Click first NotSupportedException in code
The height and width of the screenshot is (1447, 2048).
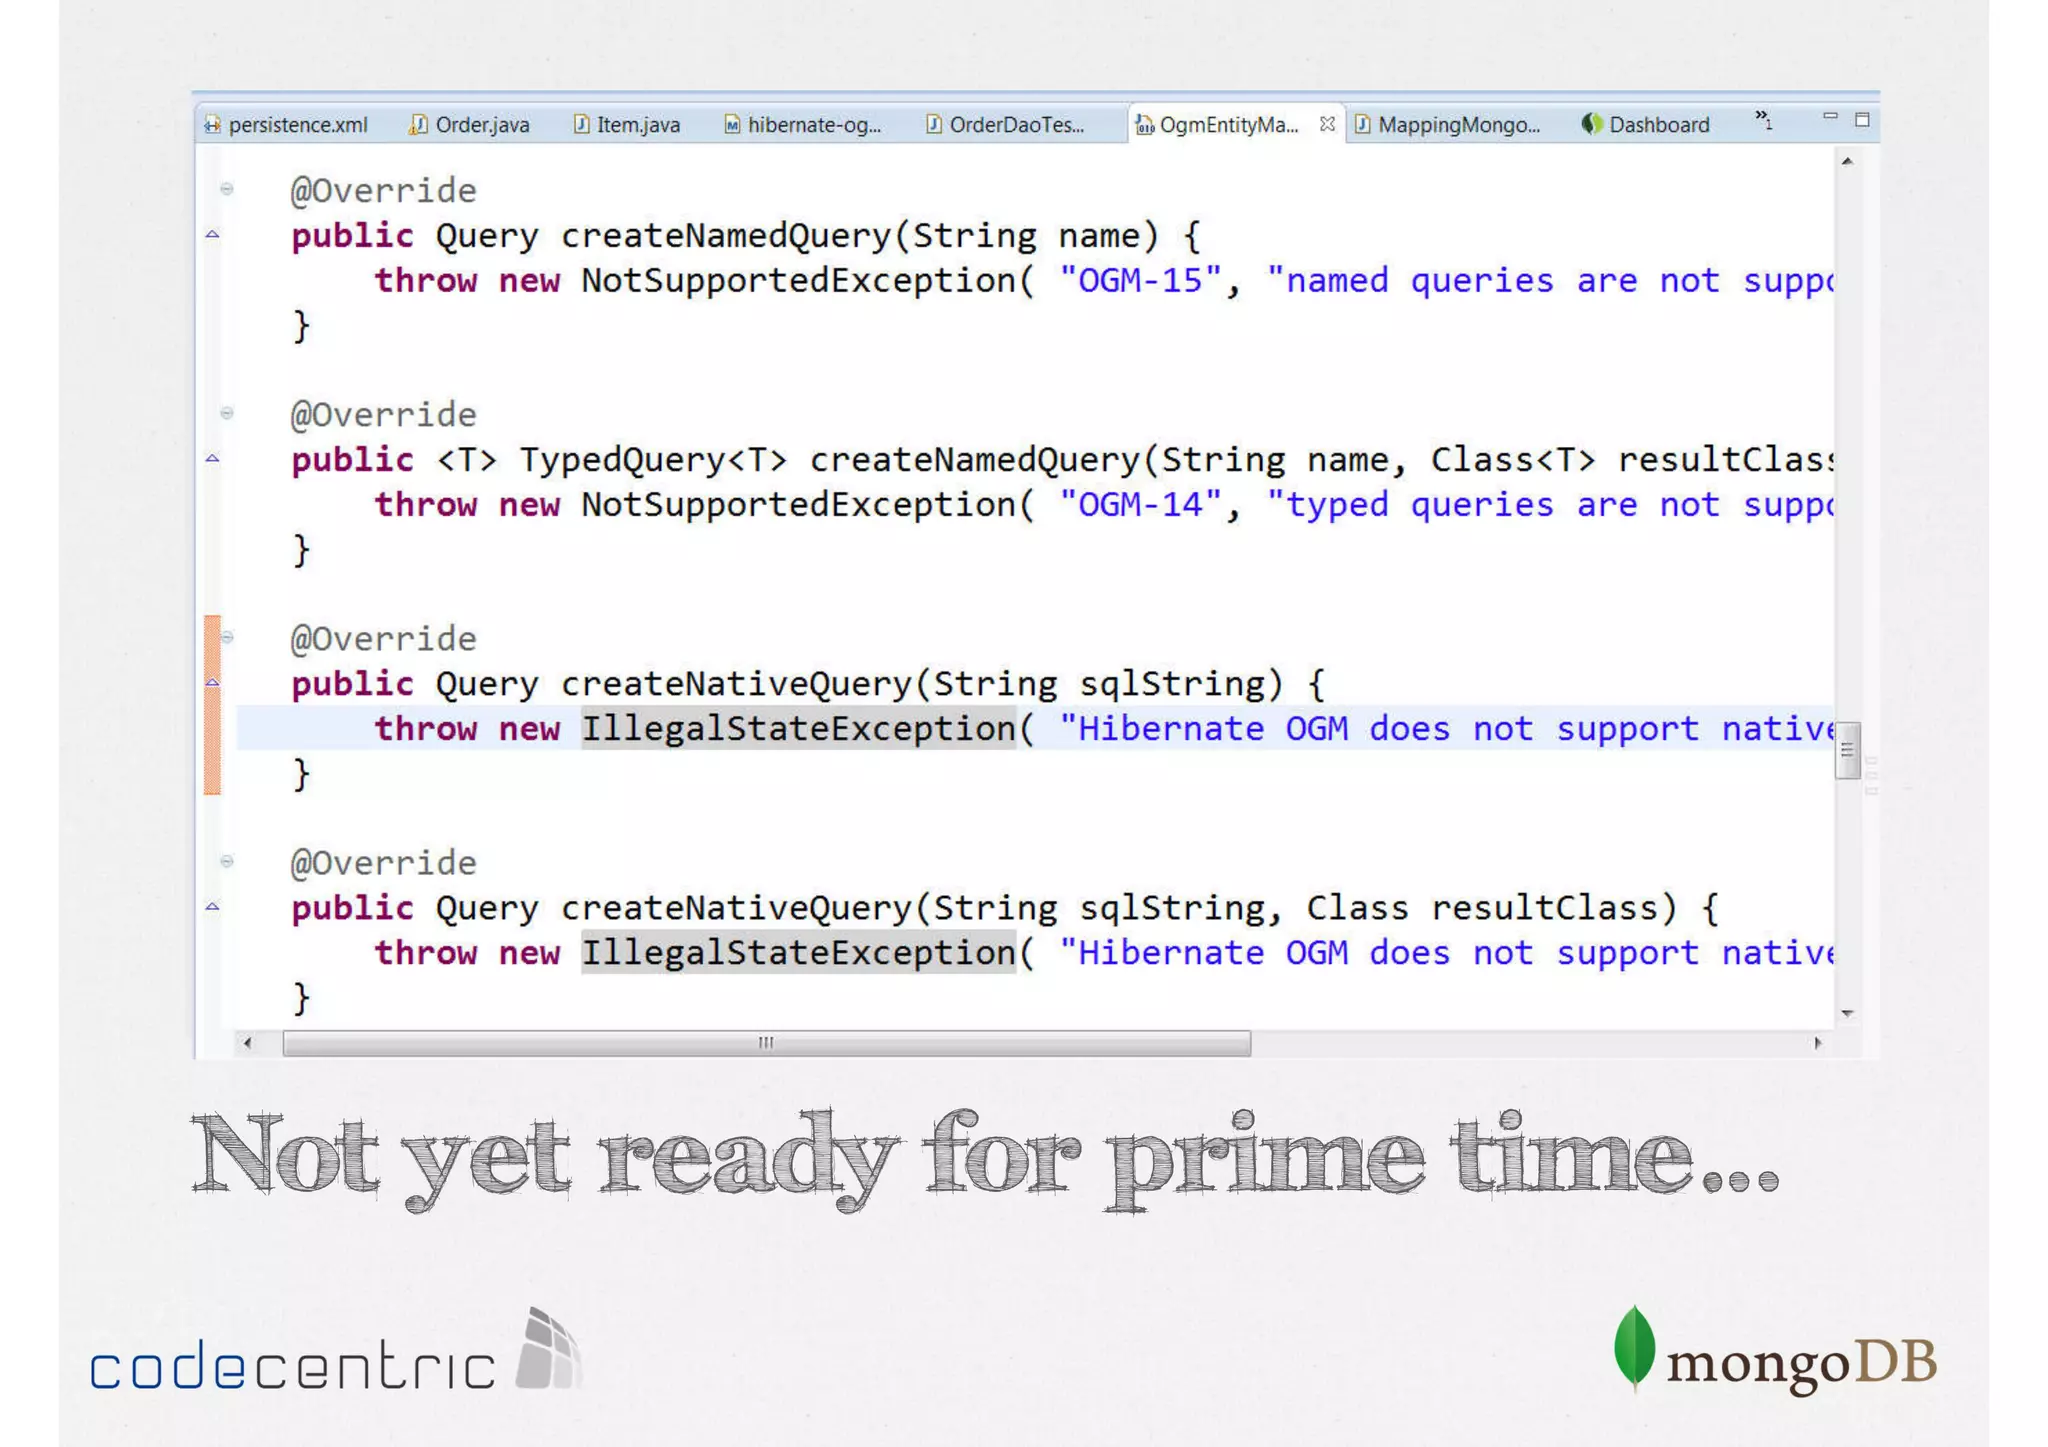(798, 280)
